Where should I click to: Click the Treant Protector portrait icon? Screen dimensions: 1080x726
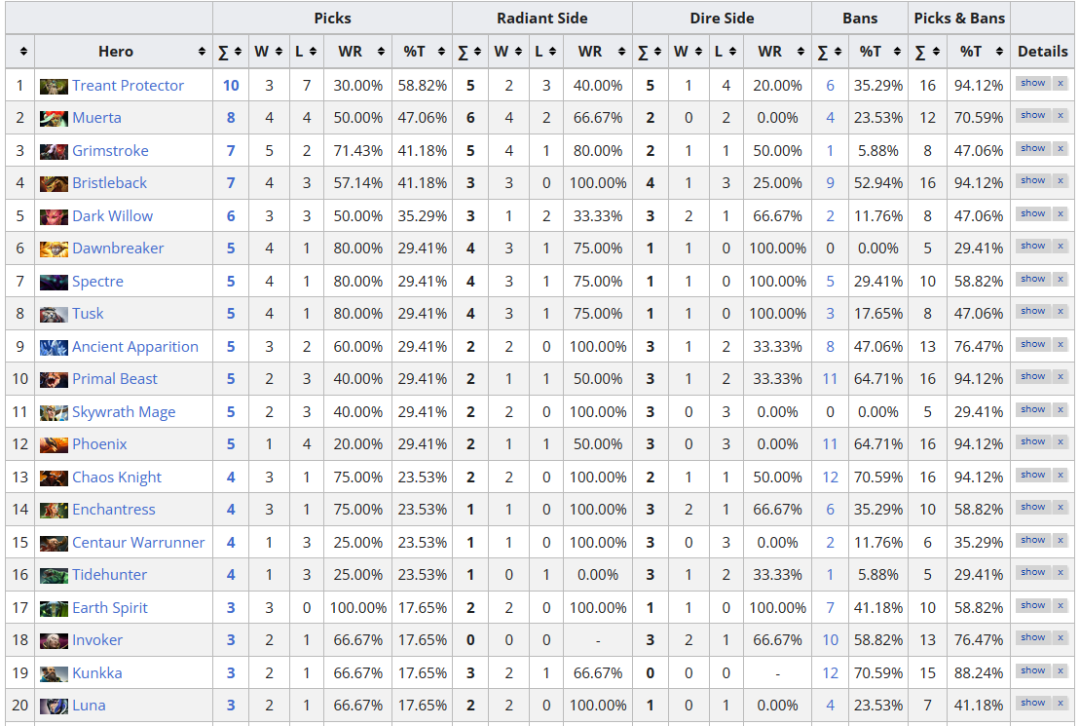pos(54,86)
